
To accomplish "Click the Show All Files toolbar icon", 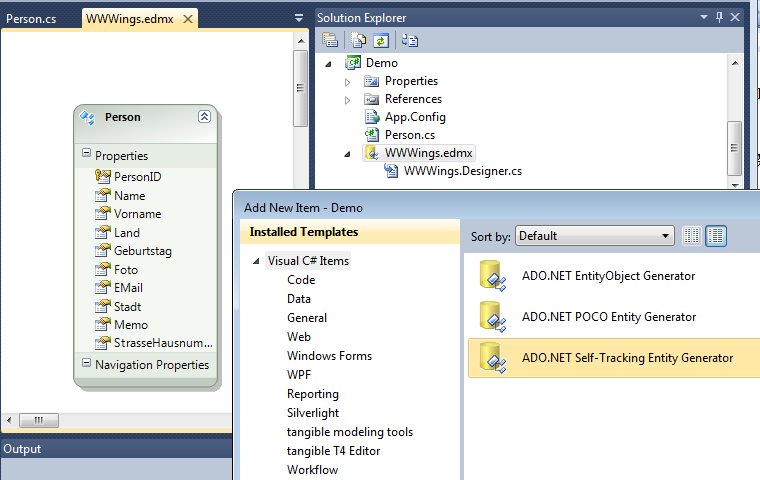I will [358, 41].
